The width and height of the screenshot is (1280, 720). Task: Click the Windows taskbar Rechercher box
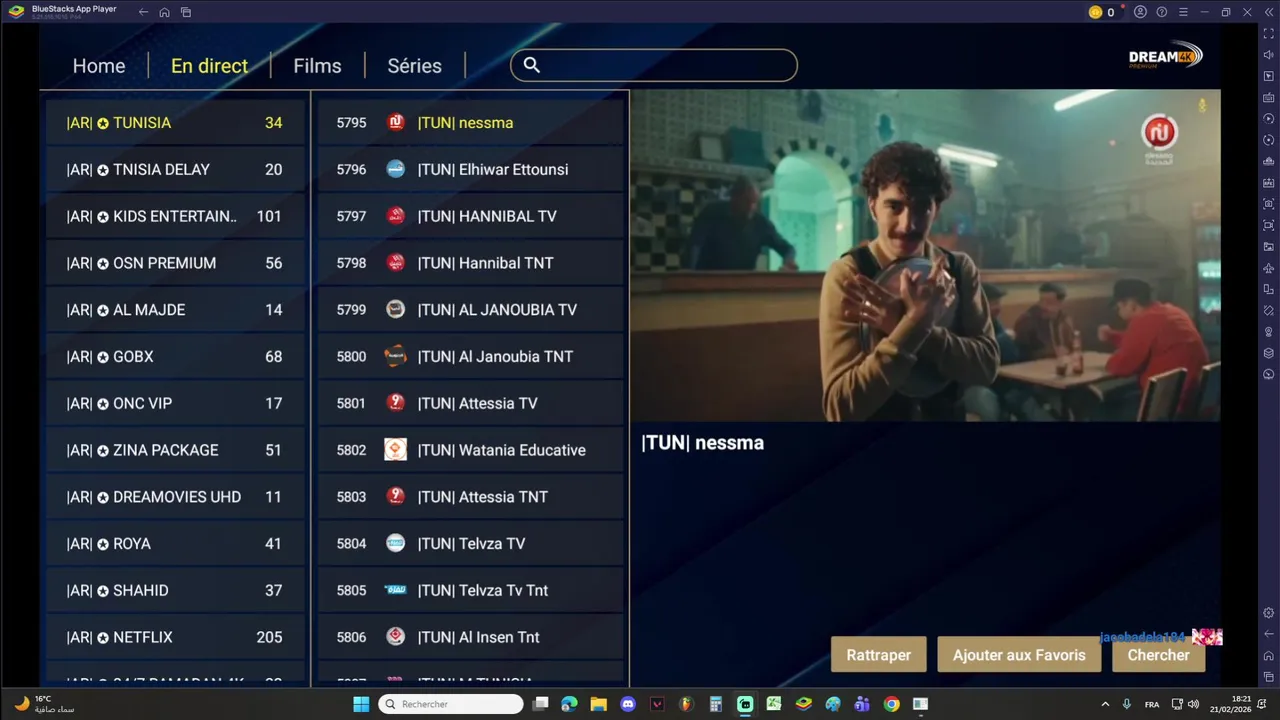(x=451, y=704)
